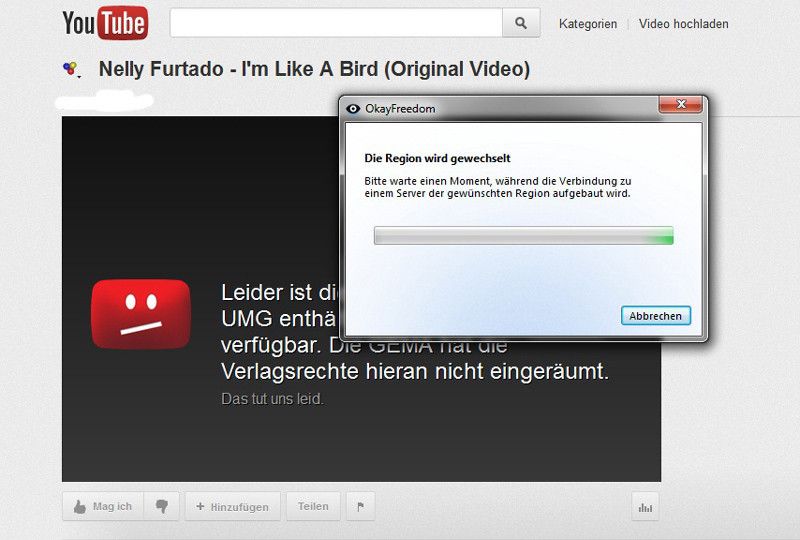Click the red sad-face error icon
The height and width of the screenshot is (540, 800).
click(x=141, y=314)
